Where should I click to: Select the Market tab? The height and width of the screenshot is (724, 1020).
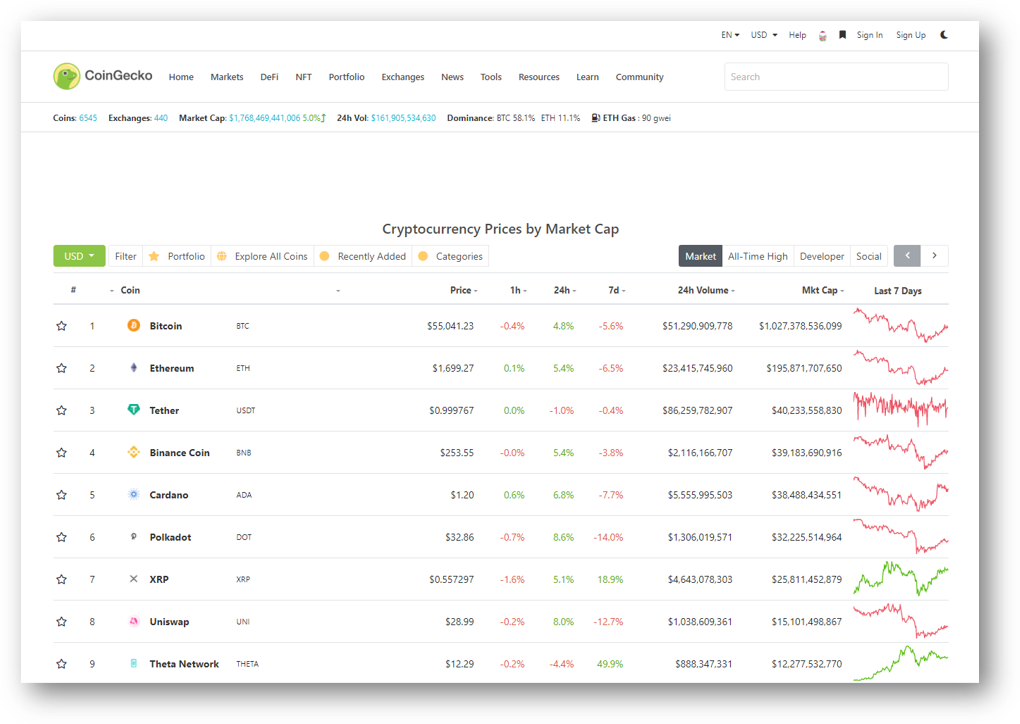pos(701,256)
